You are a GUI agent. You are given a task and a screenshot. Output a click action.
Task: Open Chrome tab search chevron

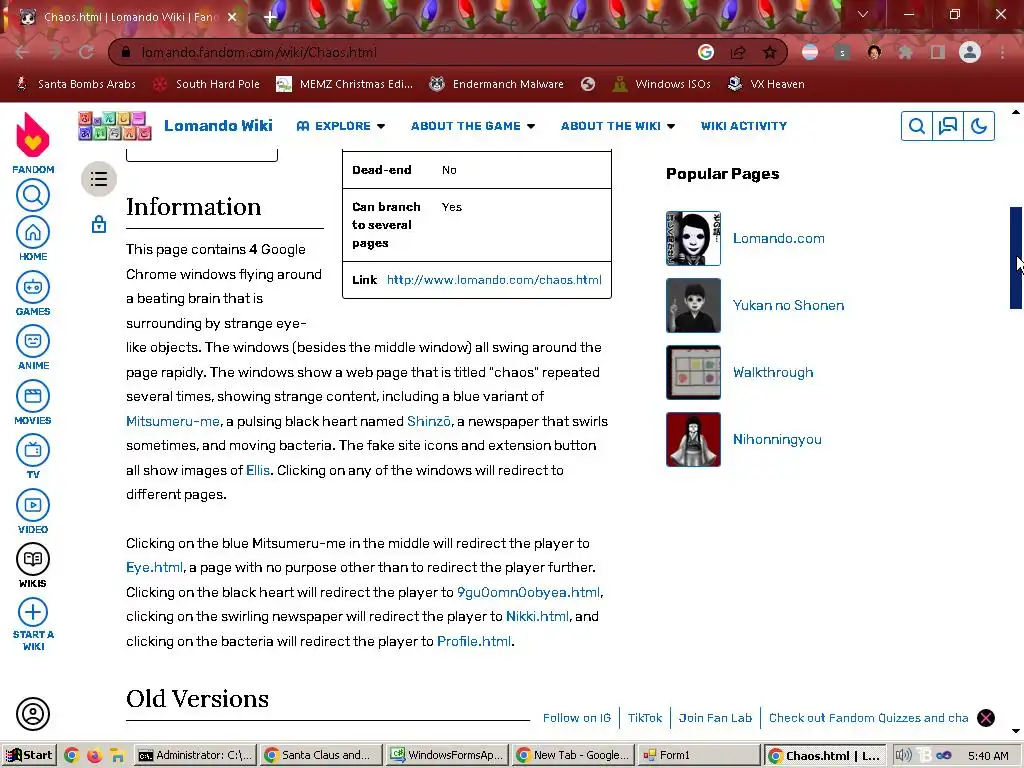(863, 14)
